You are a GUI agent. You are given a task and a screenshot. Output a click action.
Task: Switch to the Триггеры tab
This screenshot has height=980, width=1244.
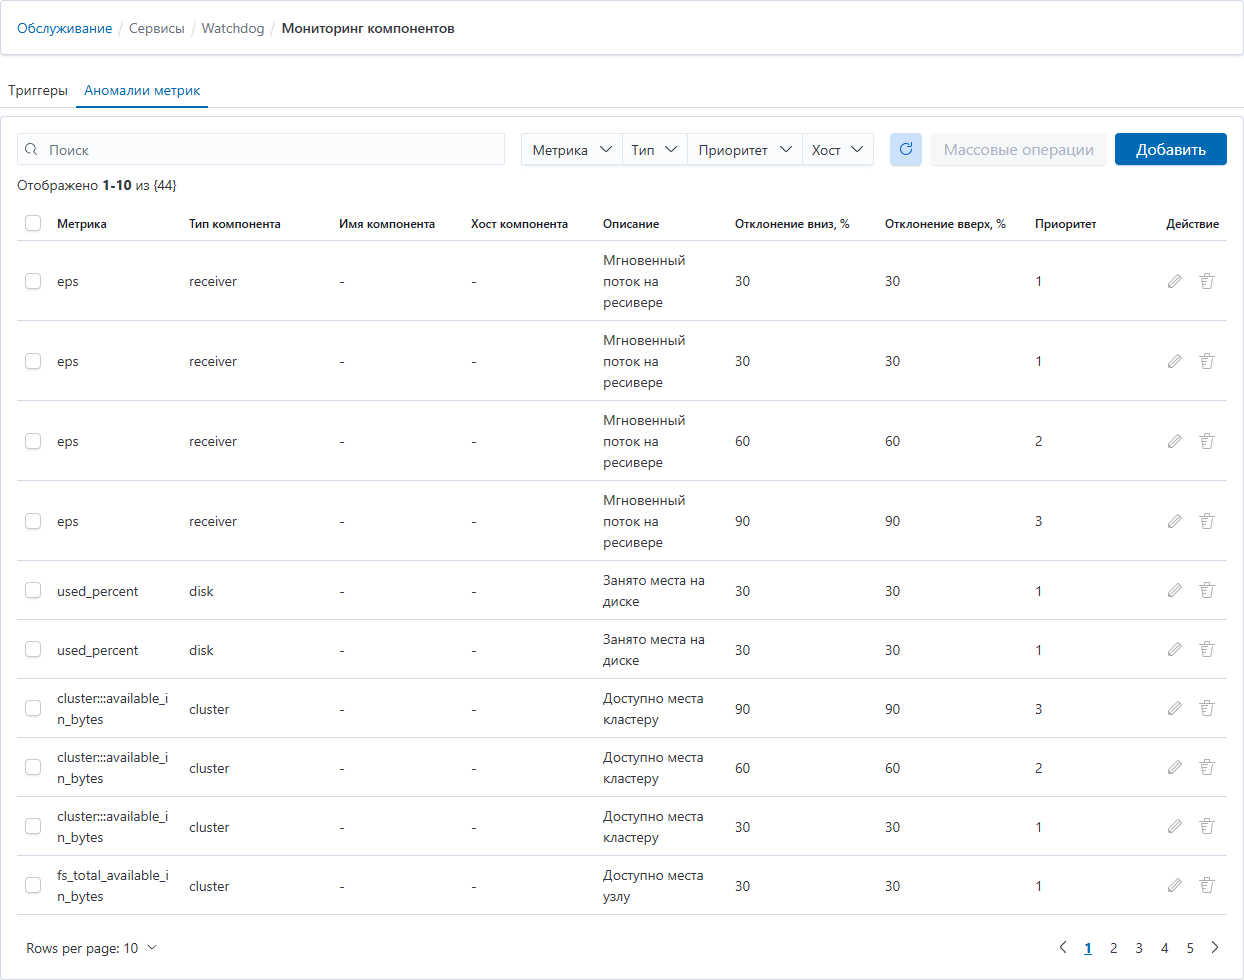[x=38, y=90]
